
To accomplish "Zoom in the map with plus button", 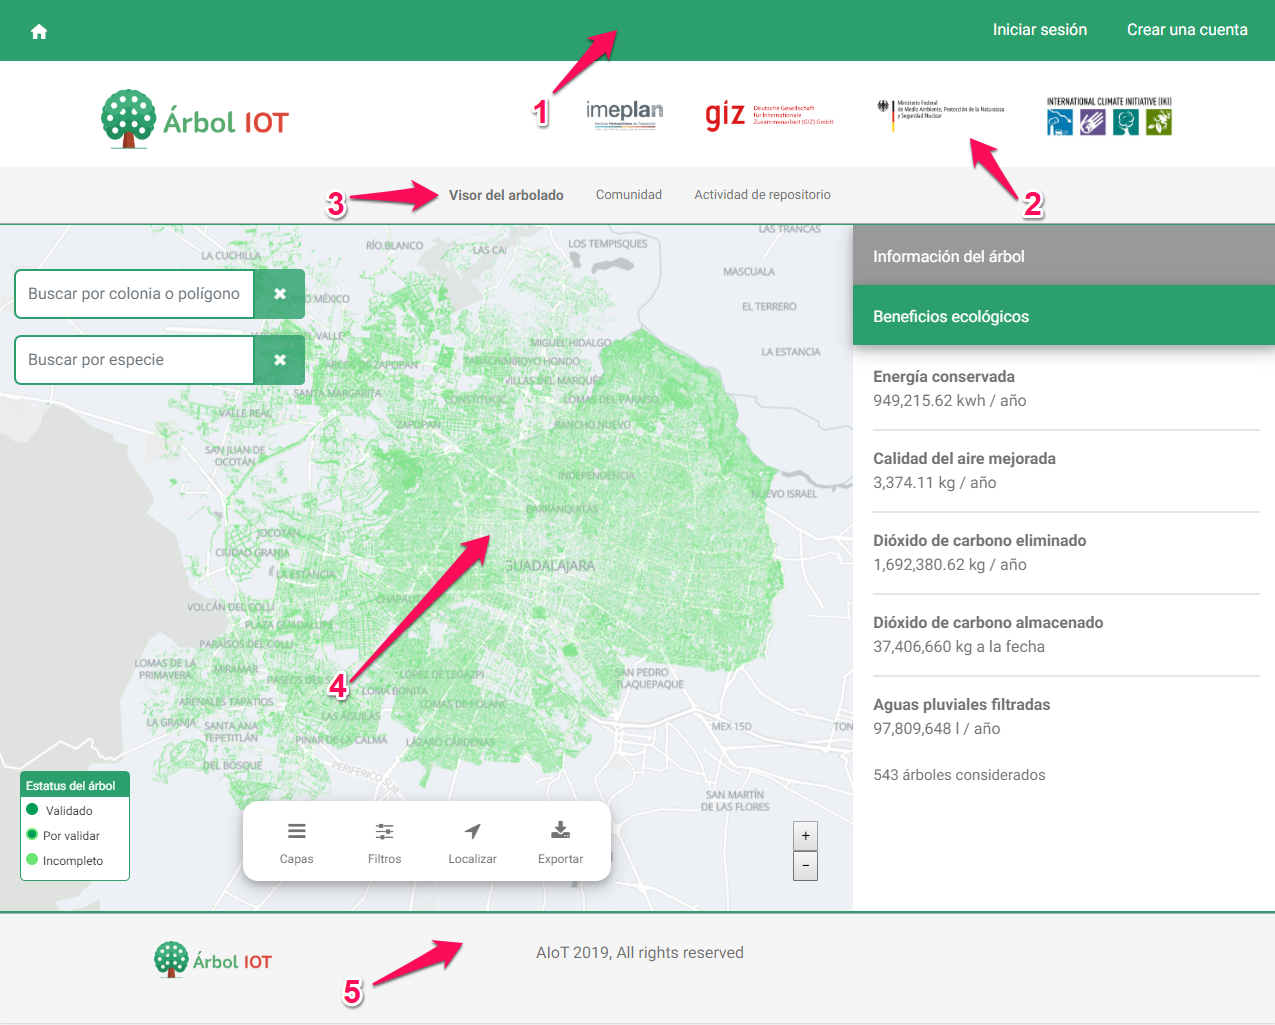I will pyautogui.click(x=805, y=835).
